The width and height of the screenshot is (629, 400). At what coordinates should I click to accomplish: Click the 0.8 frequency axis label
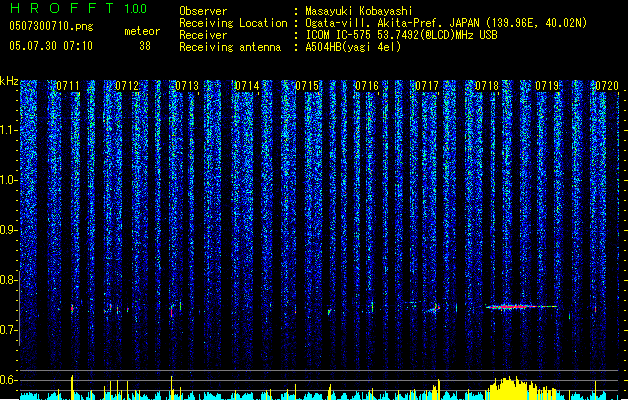(x=8, y=280)
